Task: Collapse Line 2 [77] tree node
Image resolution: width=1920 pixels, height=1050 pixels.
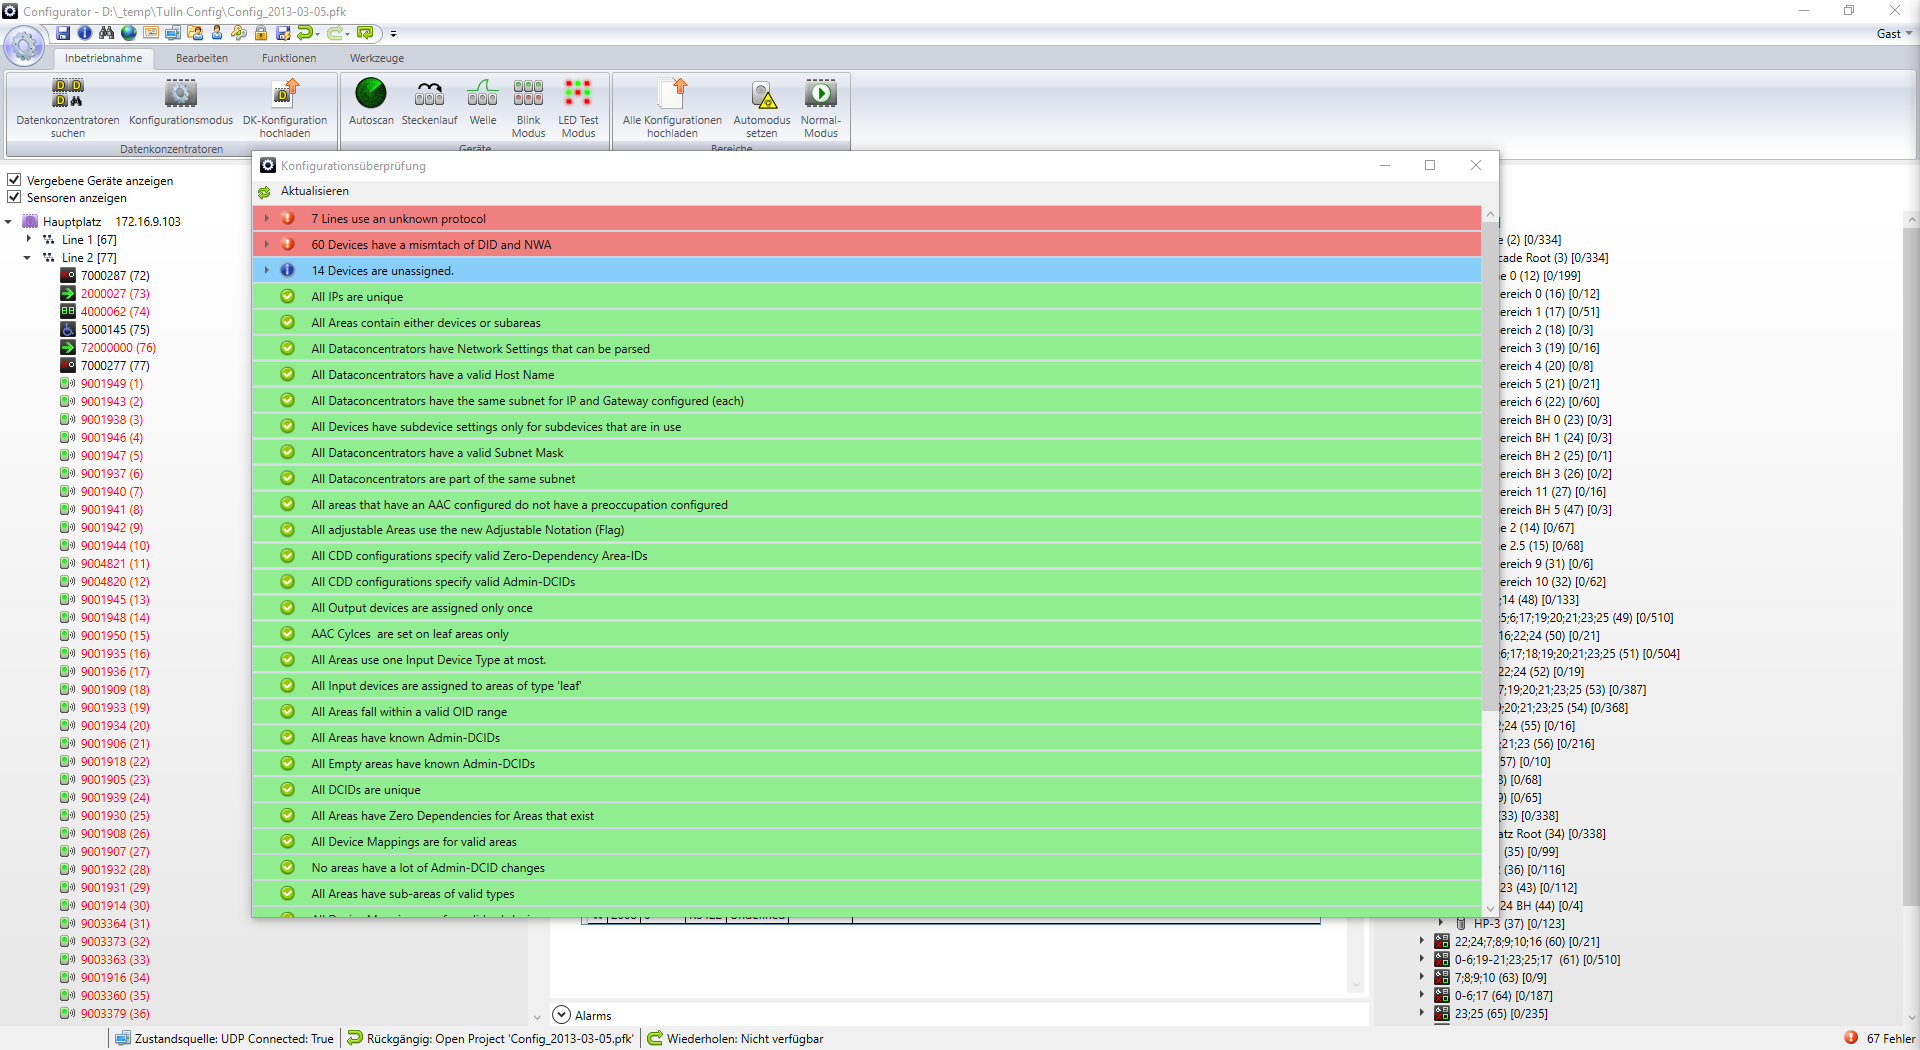Action: click(28, 258)
